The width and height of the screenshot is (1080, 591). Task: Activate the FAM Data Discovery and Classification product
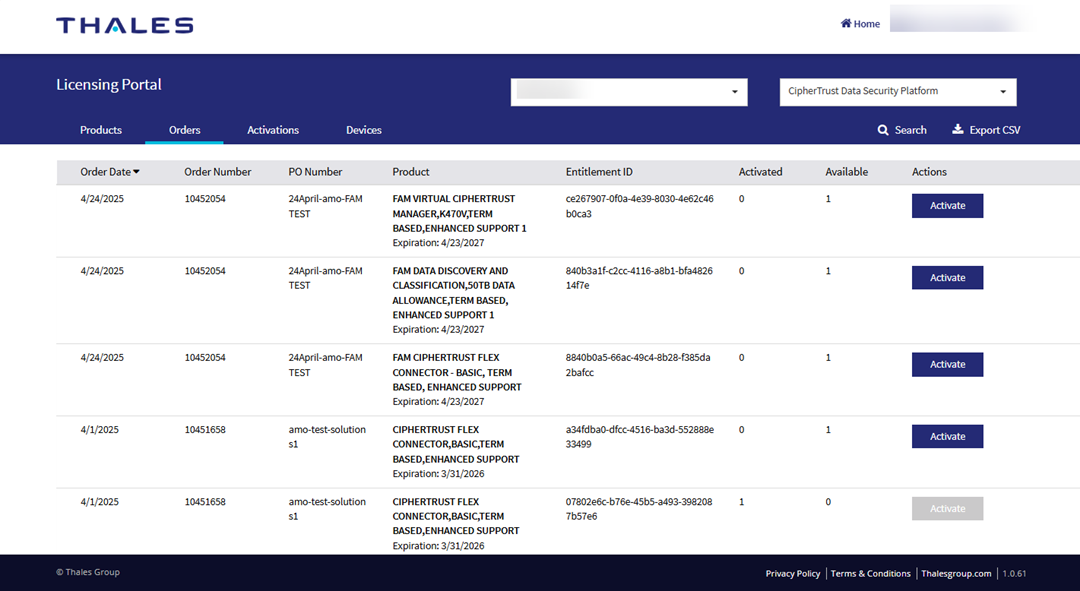coord(946,277)
